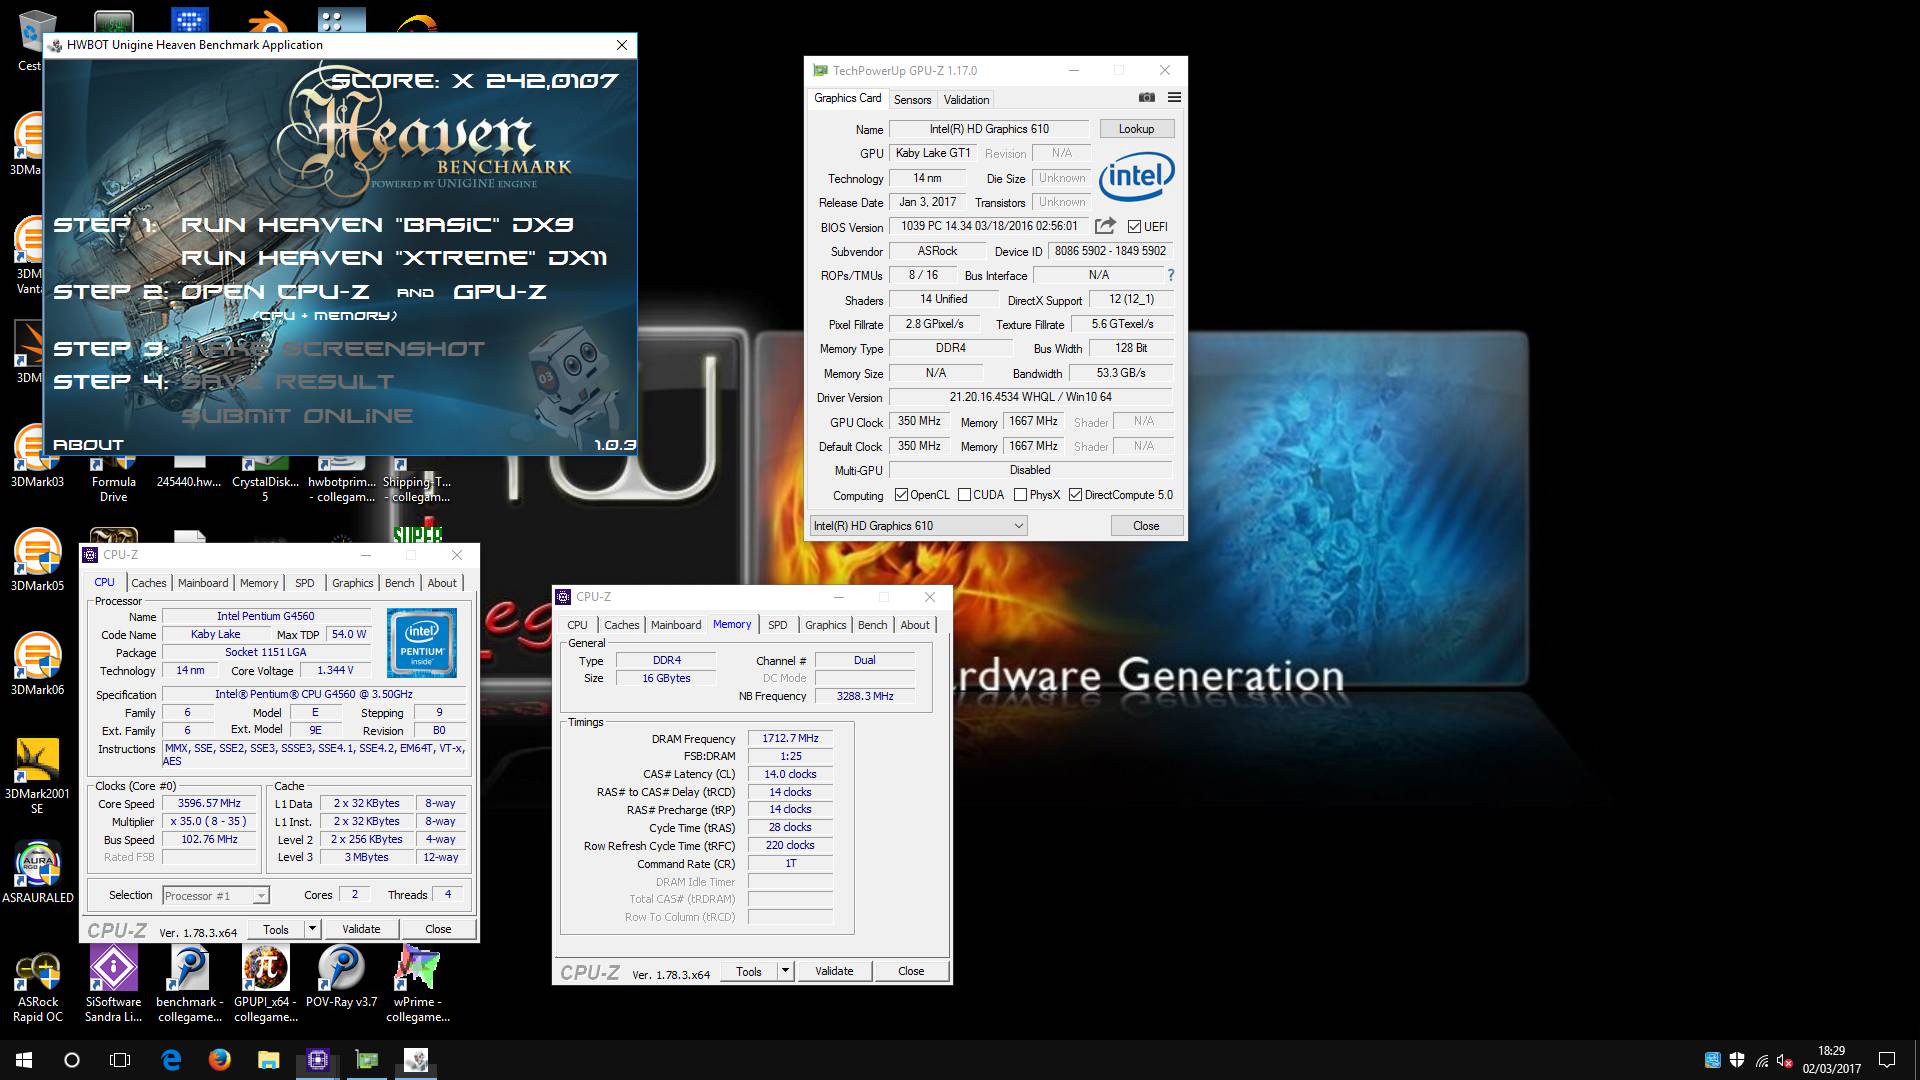Image resolution: width=1920 pixels, height=1080 pixels.
Task: Switch to GPU-Z in the taskbar
Action: coord(367,1060)
